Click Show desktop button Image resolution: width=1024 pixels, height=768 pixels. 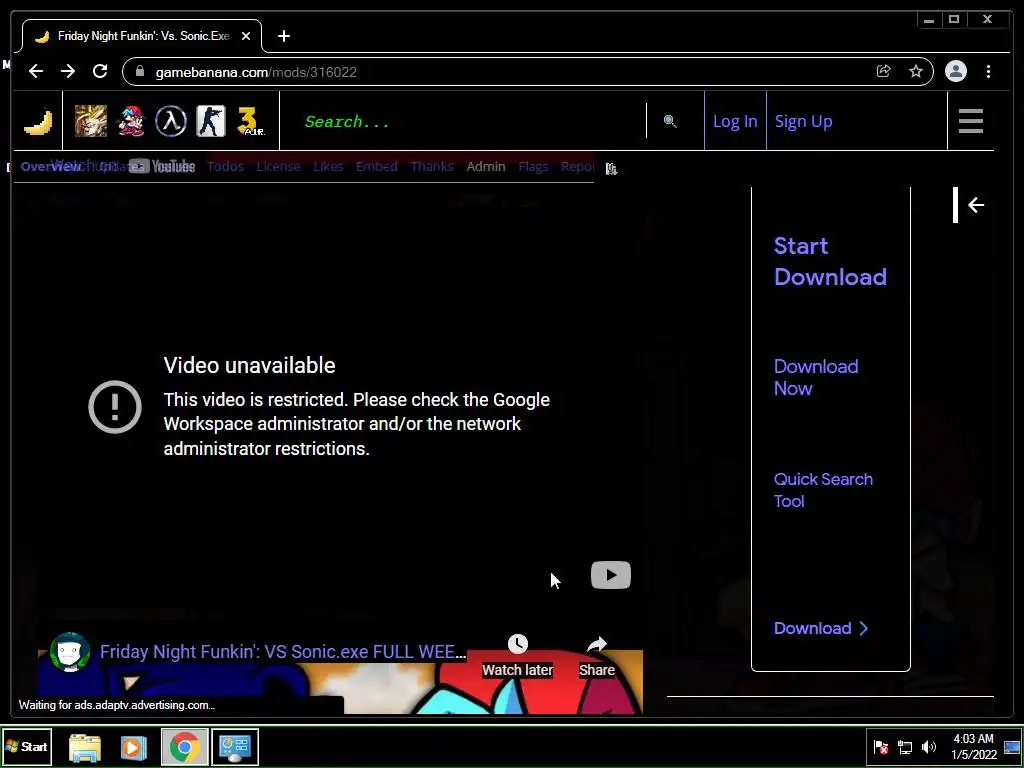[1012, 747]
